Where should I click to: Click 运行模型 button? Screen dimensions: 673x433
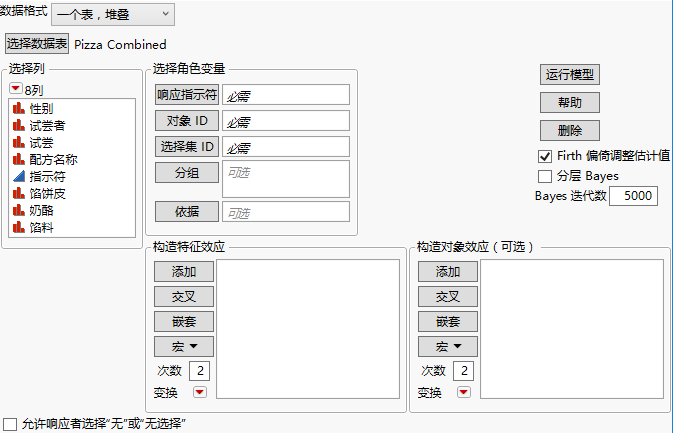click(x=570, y=75)
